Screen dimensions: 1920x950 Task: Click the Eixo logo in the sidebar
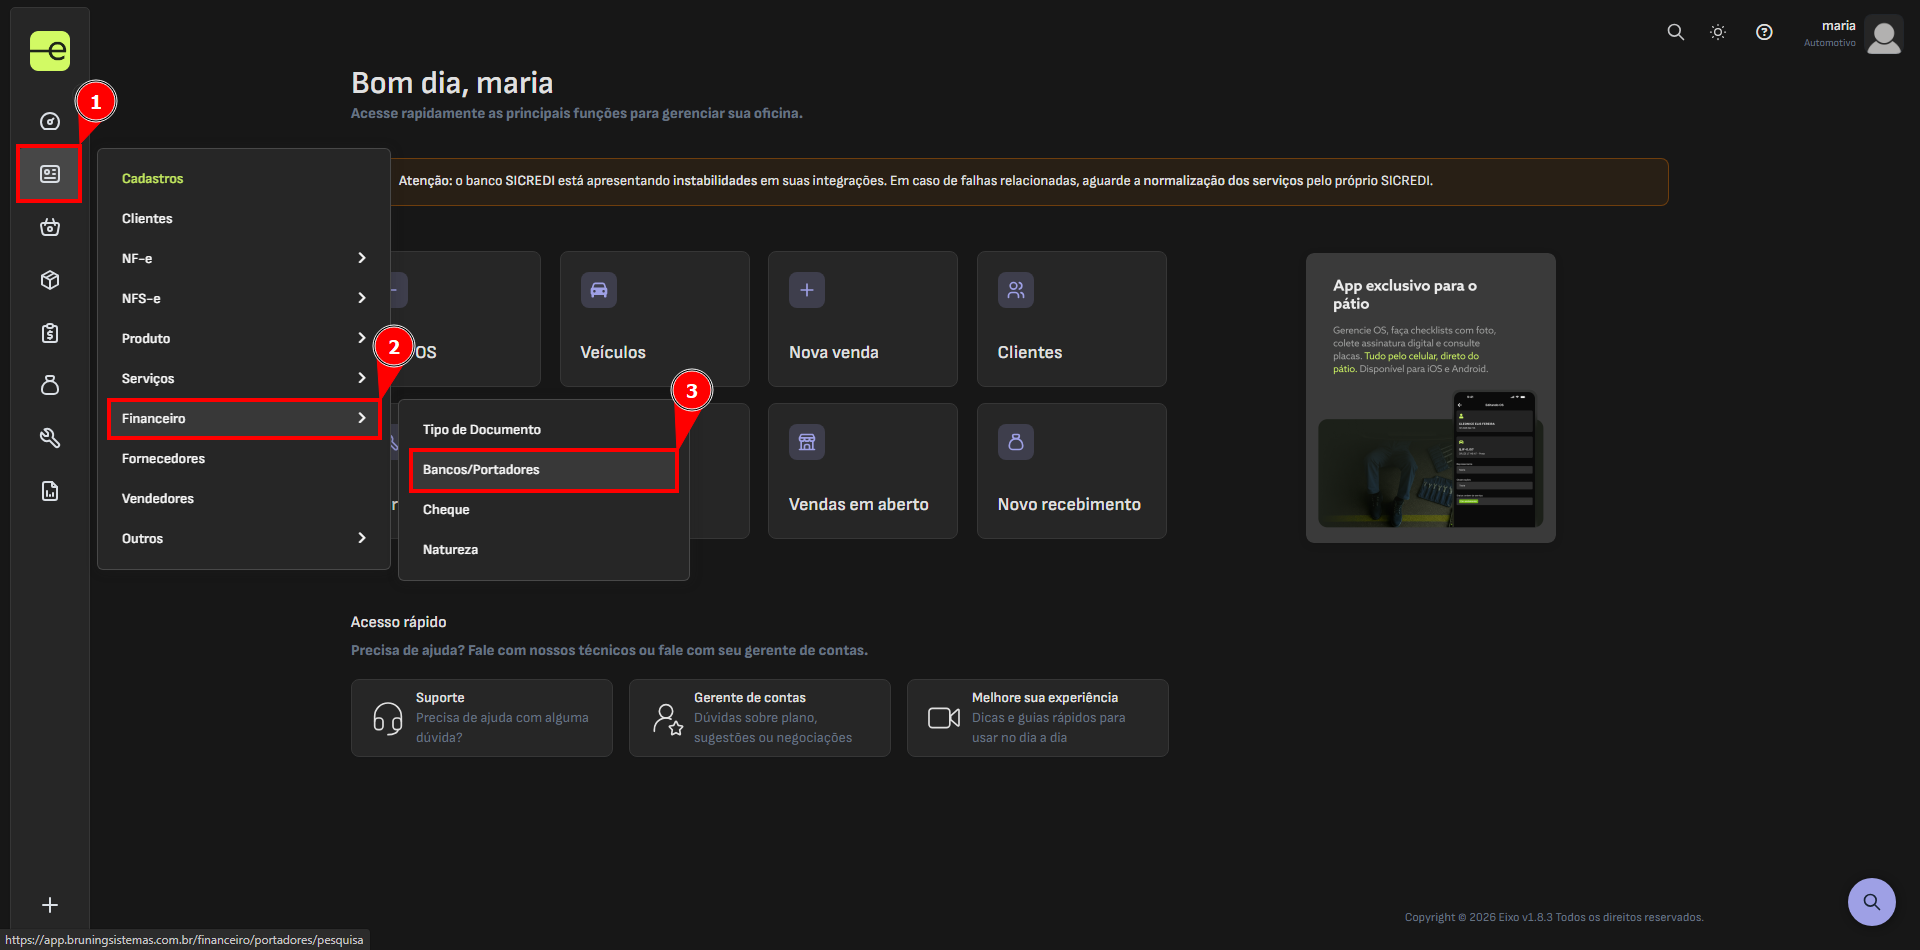tap(50, 51)
